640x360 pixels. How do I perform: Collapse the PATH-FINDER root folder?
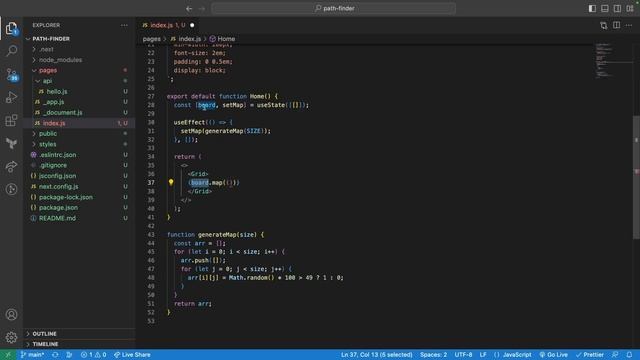[80, 39]
